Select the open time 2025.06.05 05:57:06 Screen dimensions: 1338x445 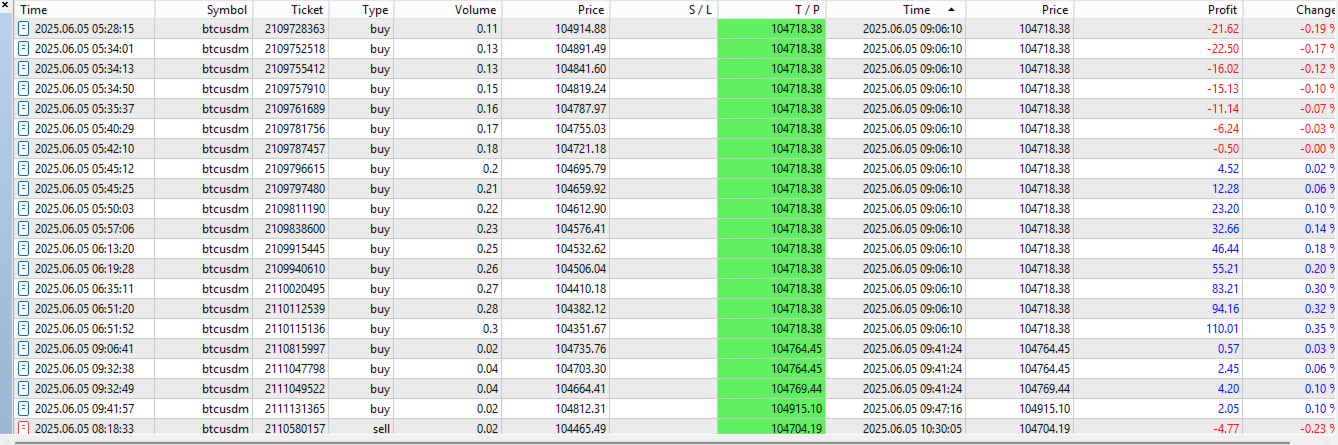pos(84,229)
